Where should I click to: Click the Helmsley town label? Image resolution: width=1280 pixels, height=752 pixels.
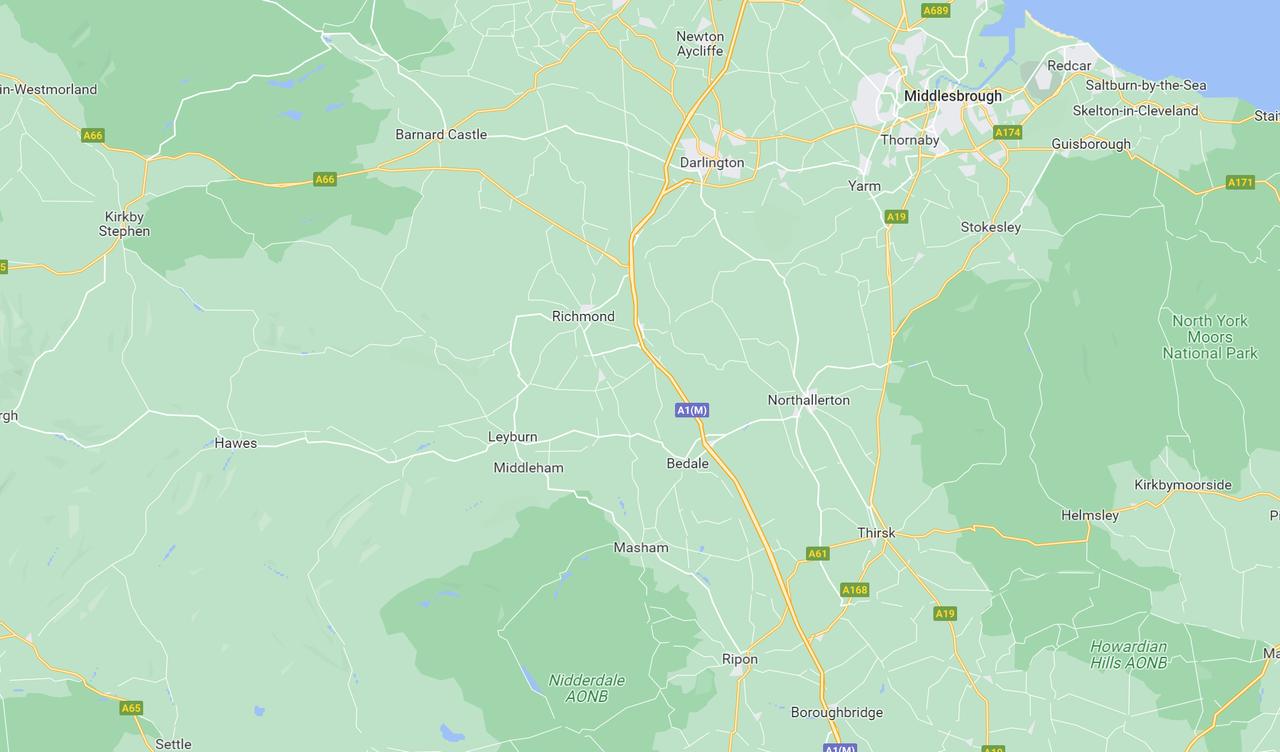(1090, 515)
